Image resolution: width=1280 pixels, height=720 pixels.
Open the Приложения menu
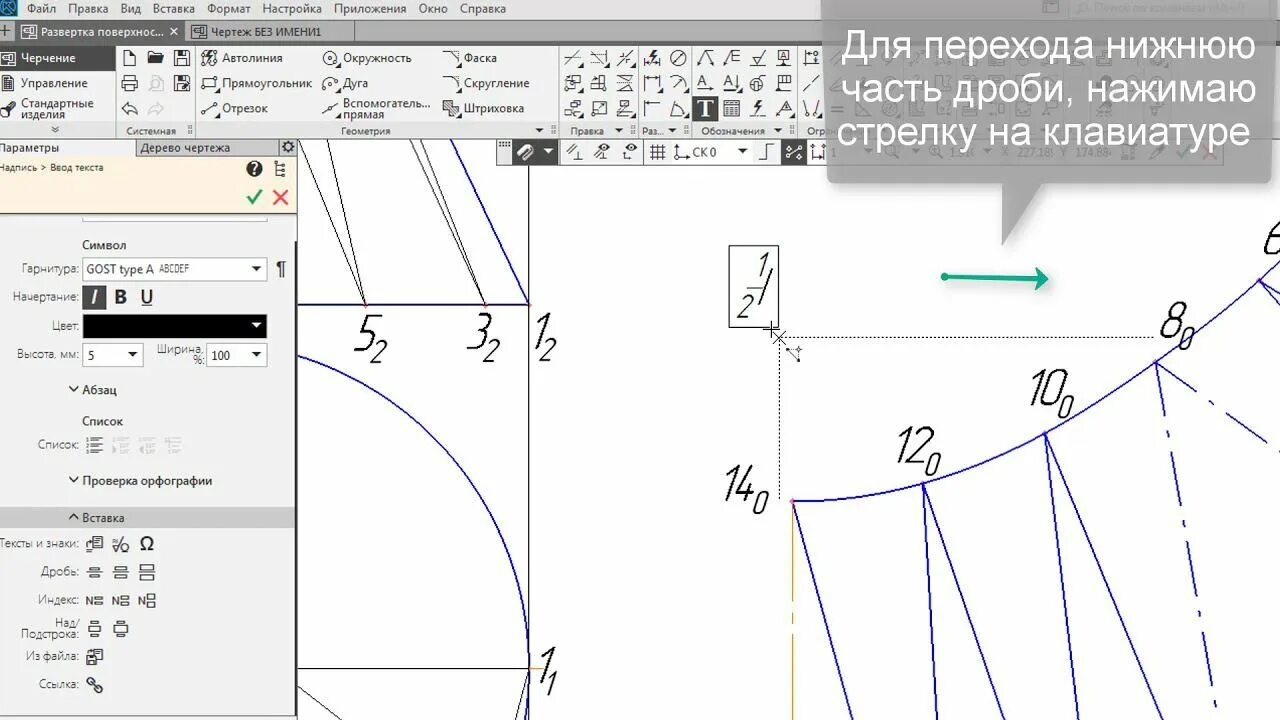[x=369, y=9]
